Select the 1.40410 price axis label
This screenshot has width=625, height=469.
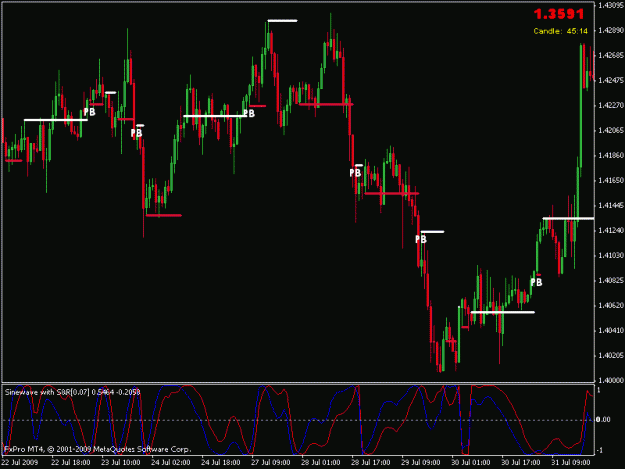(x=610, y=331)
